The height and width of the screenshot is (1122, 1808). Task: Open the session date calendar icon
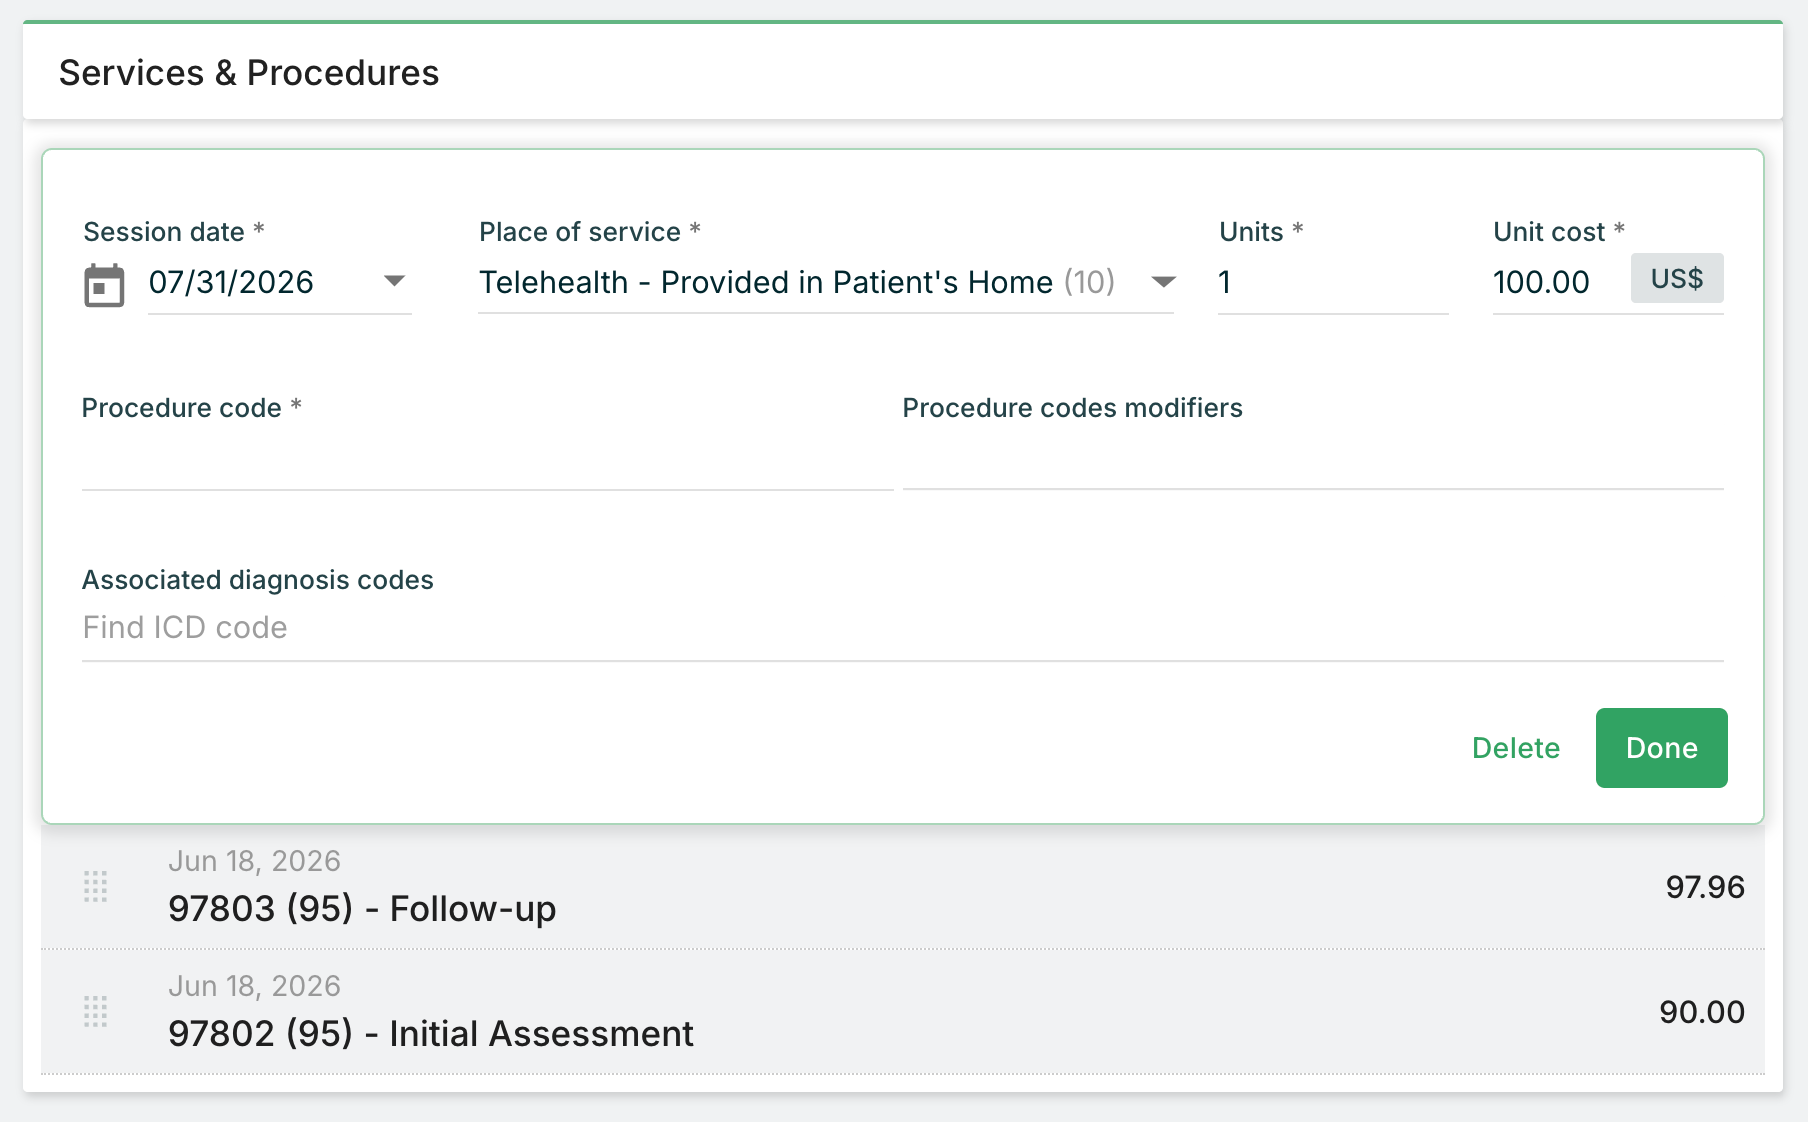point(104,285)
